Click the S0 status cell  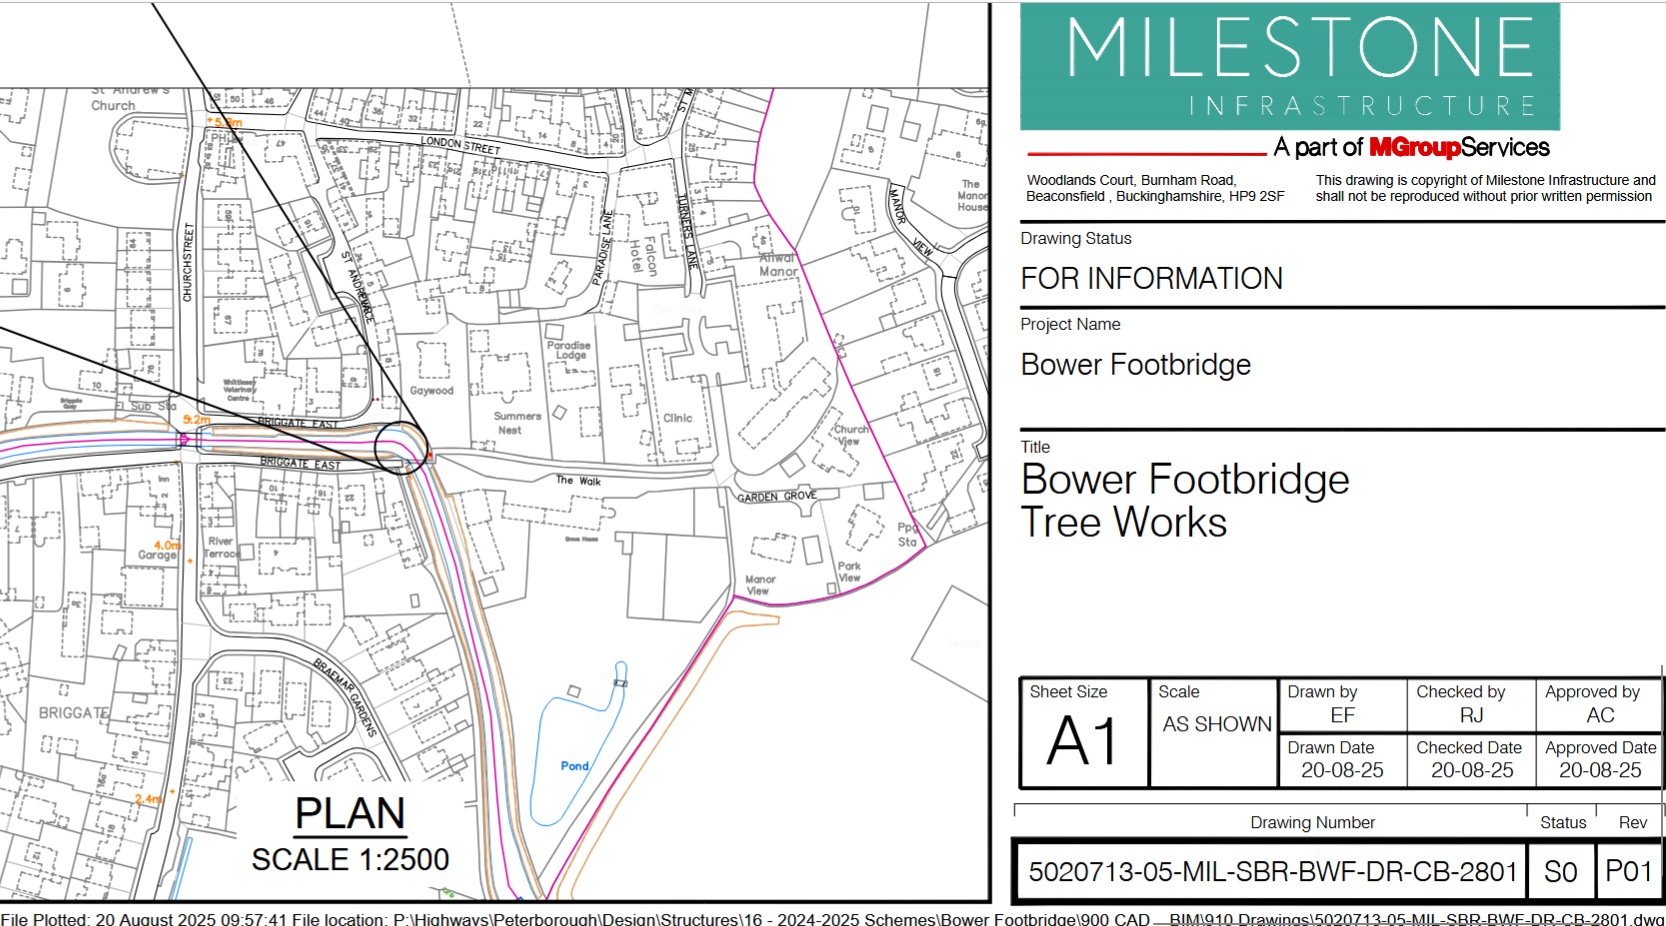[x=1560, y=872]
